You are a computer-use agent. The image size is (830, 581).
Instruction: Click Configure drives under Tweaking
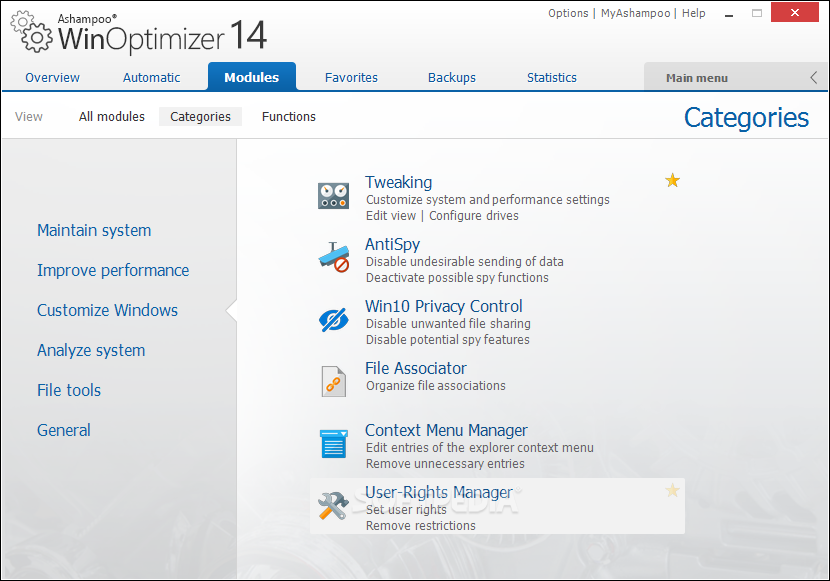point(474,215)
